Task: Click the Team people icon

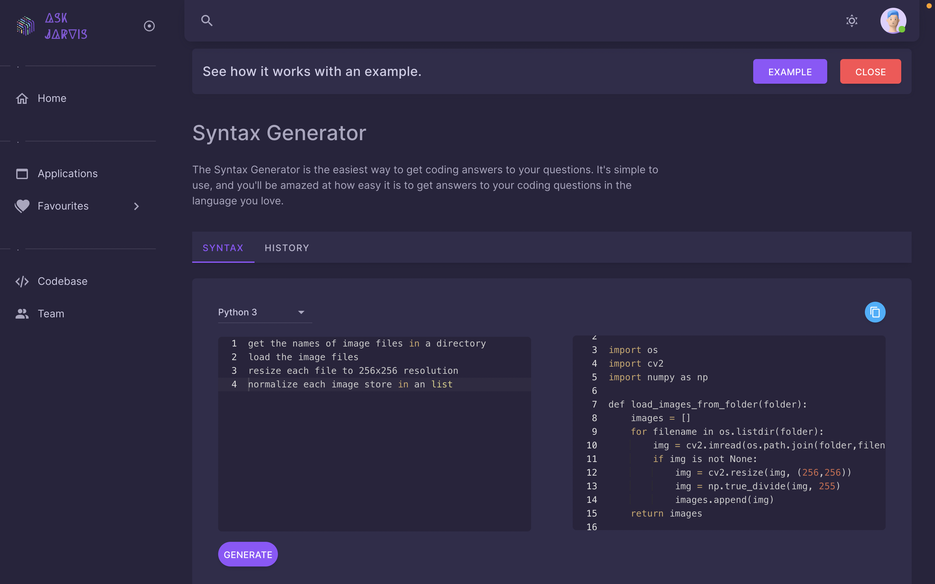Action: (x=21, y=313)
